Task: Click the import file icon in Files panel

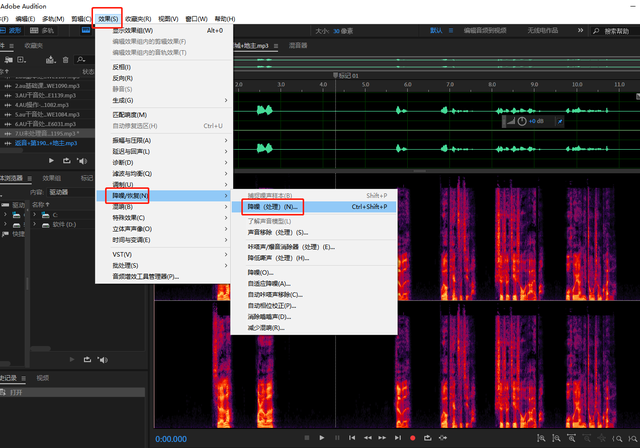Action: [x=51, y=60]
